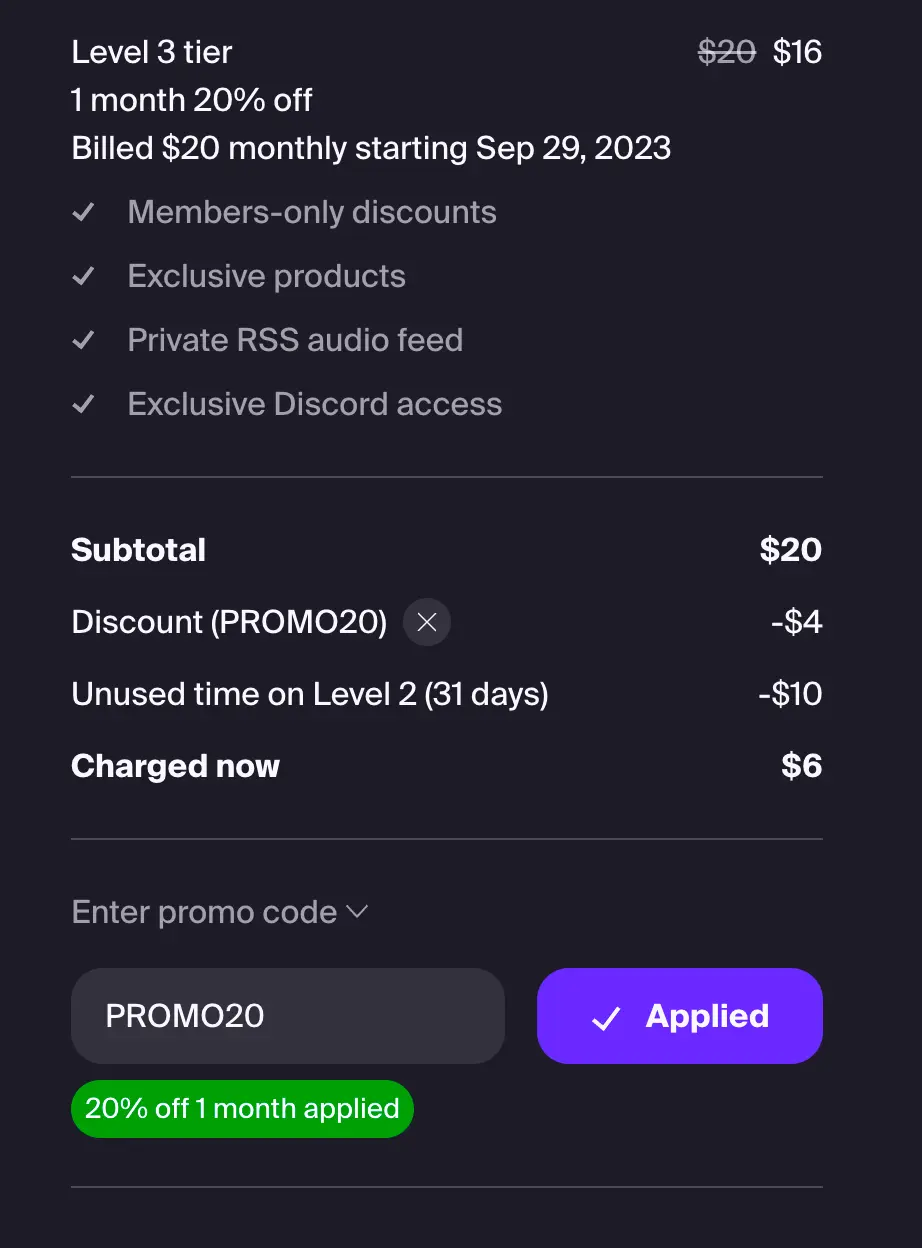Click the $16 discounted tier price
The image size is (922, 1248).
pyautogui.click(x=797, y=52)
